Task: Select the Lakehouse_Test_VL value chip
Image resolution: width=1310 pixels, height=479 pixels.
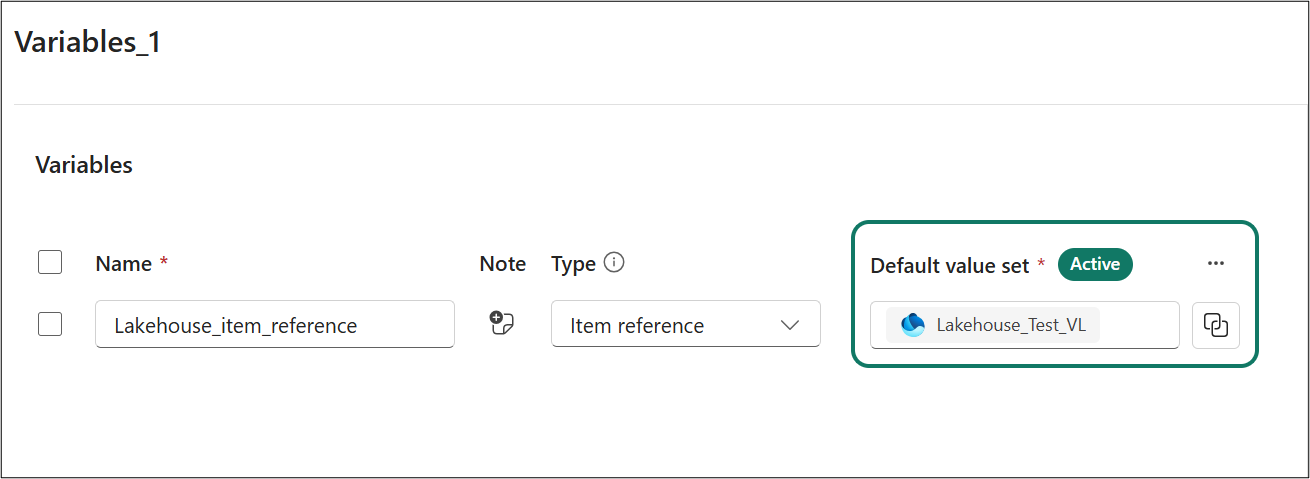Action: 993,325
